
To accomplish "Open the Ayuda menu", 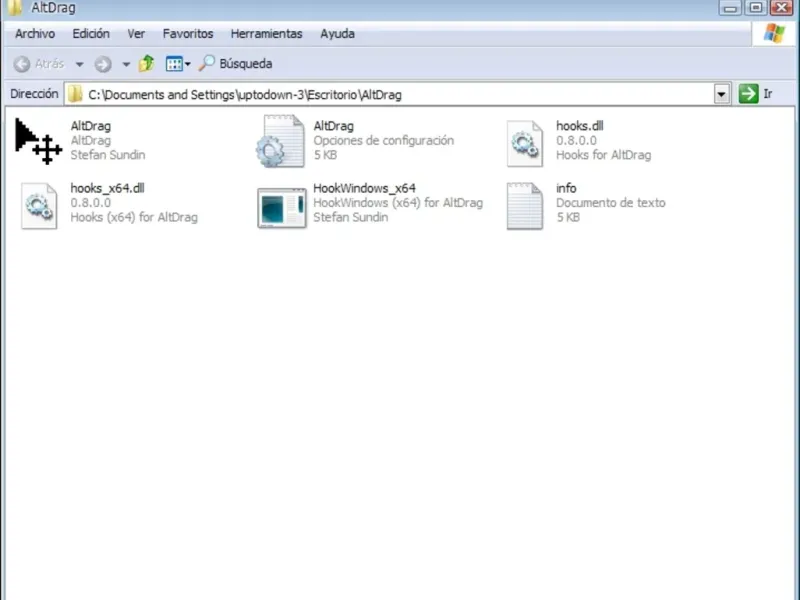I will (x=337, y=34).
